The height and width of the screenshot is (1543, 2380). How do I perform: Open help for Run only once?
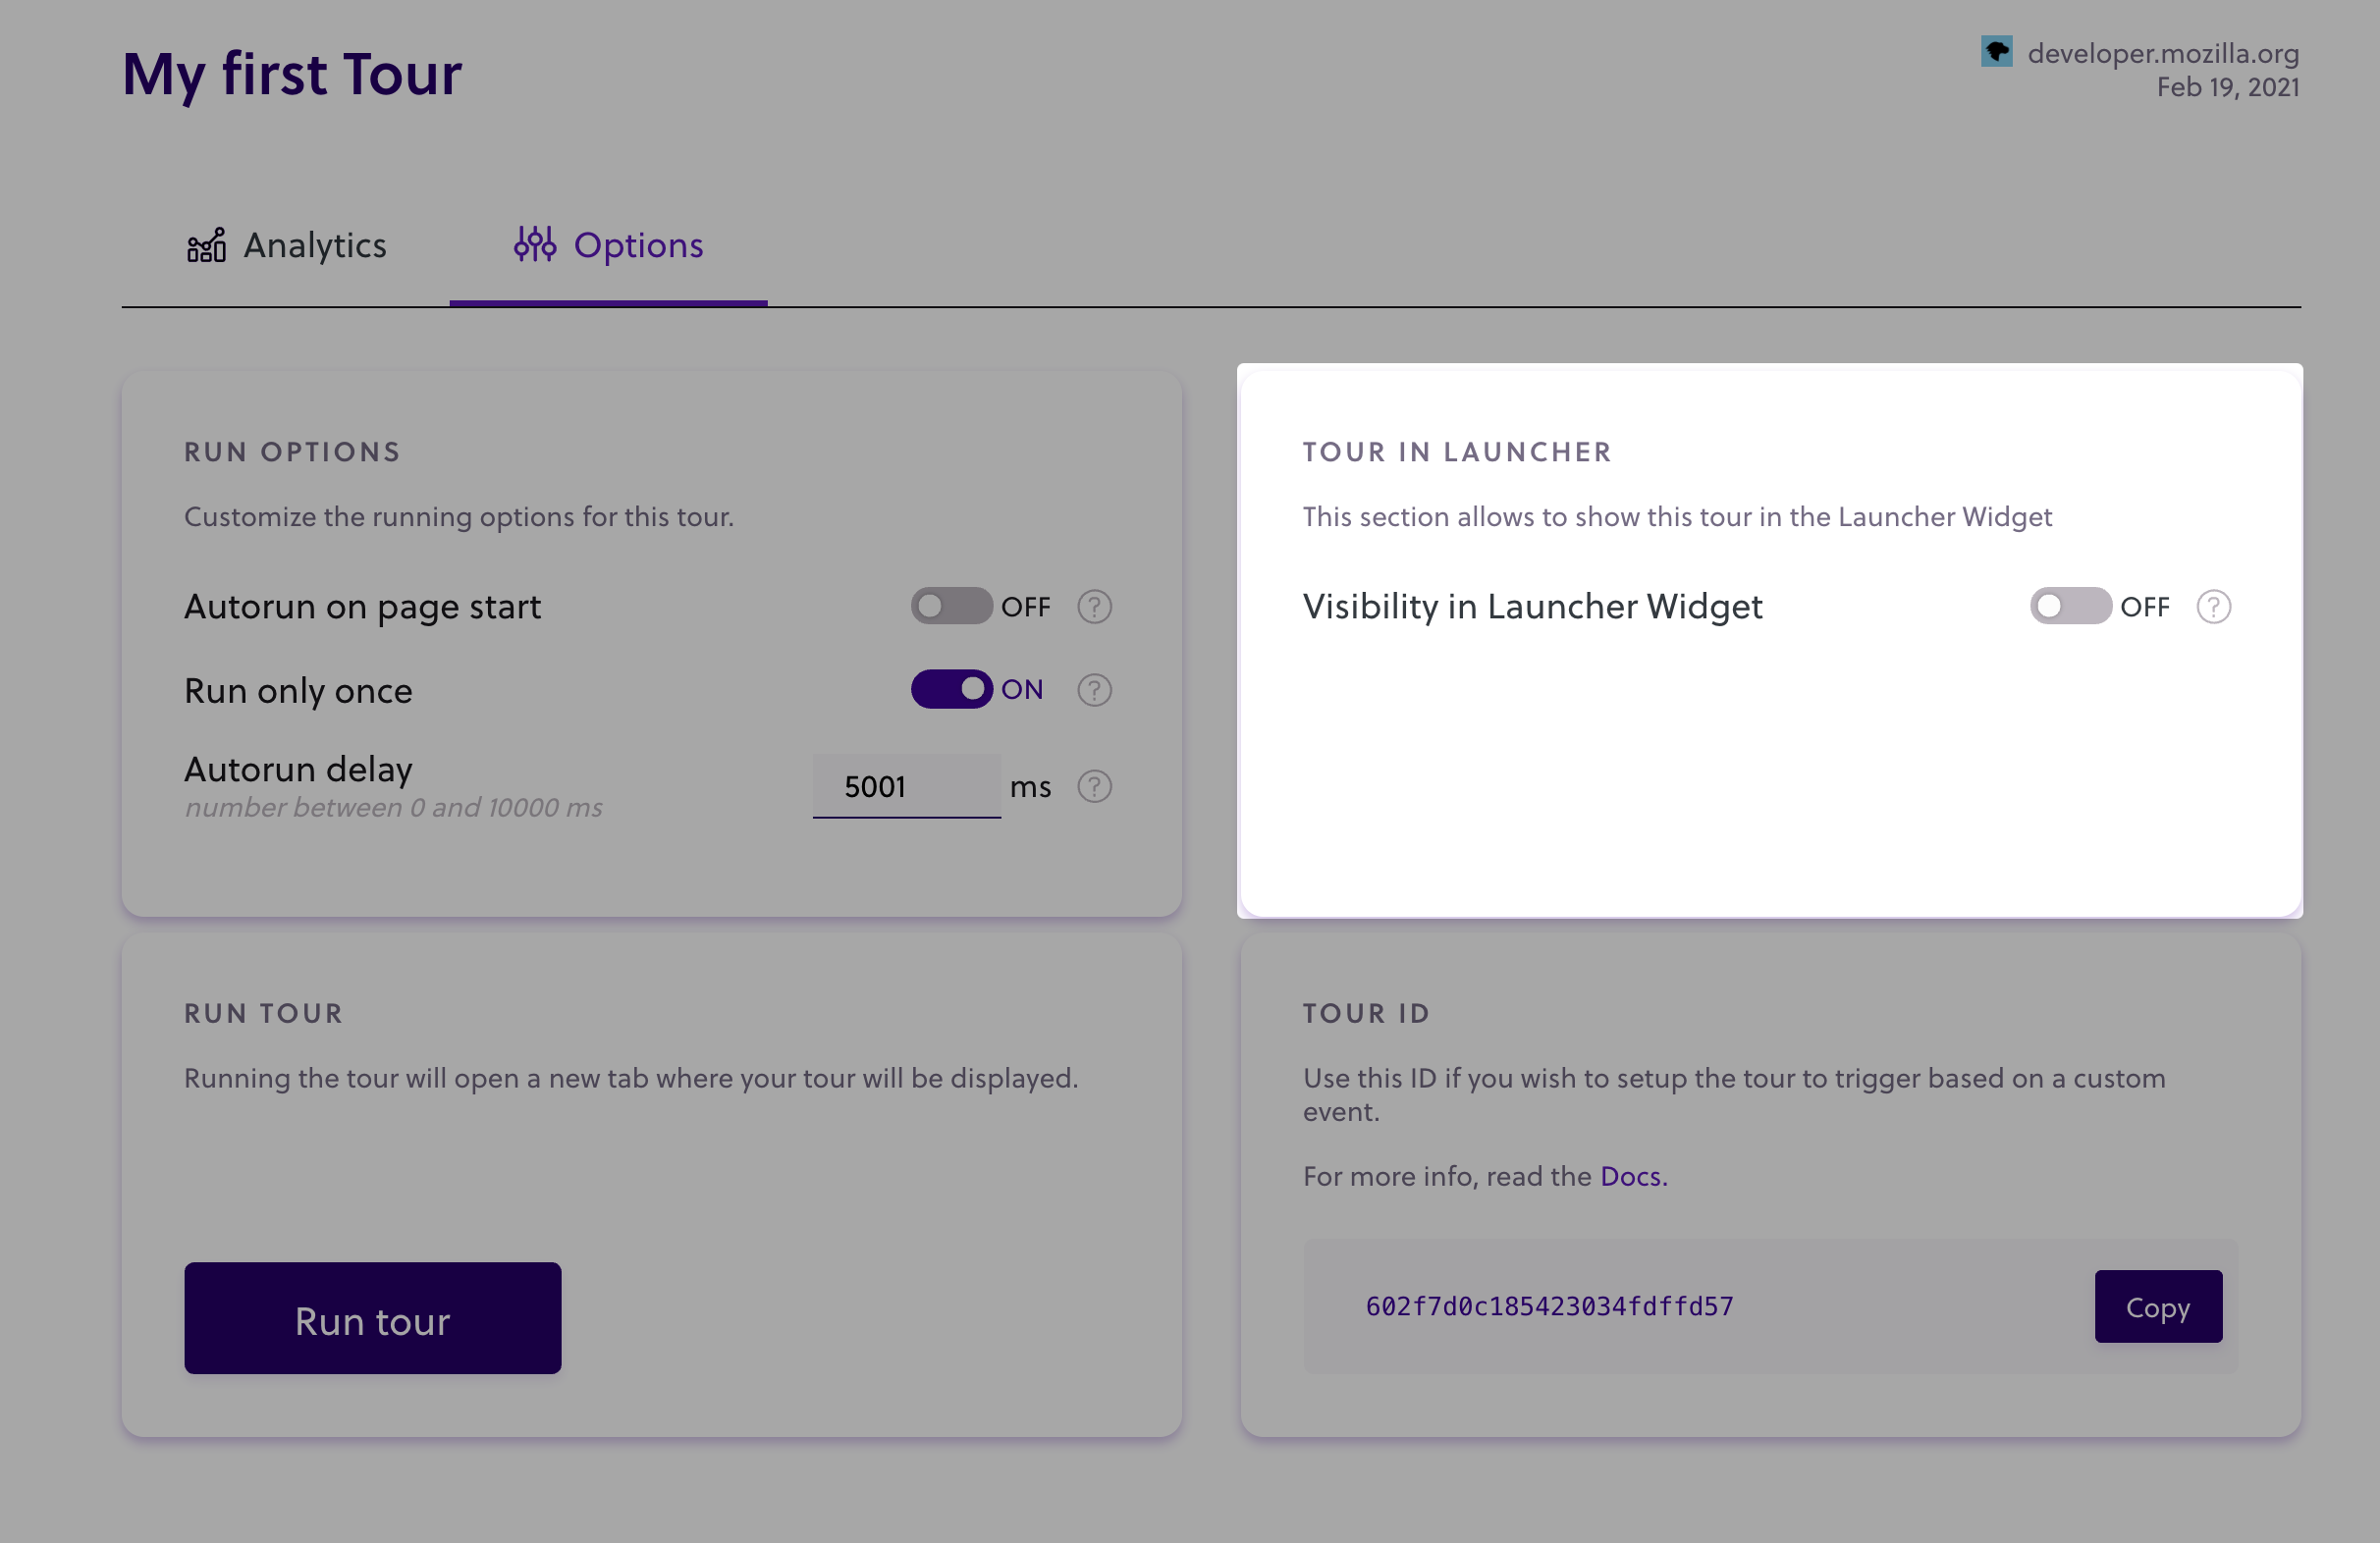coord(1094,689)
